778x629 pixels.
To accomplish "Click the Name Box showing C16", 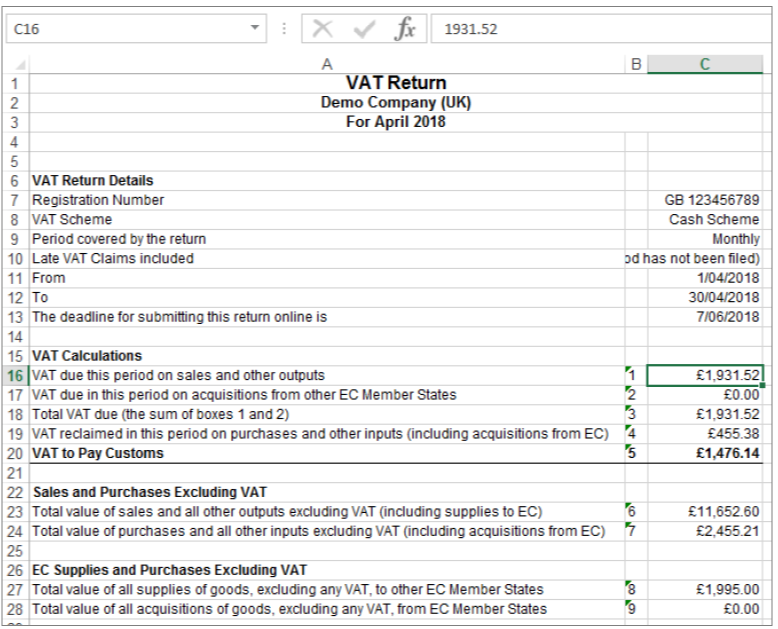I will [x=136, y=29].
